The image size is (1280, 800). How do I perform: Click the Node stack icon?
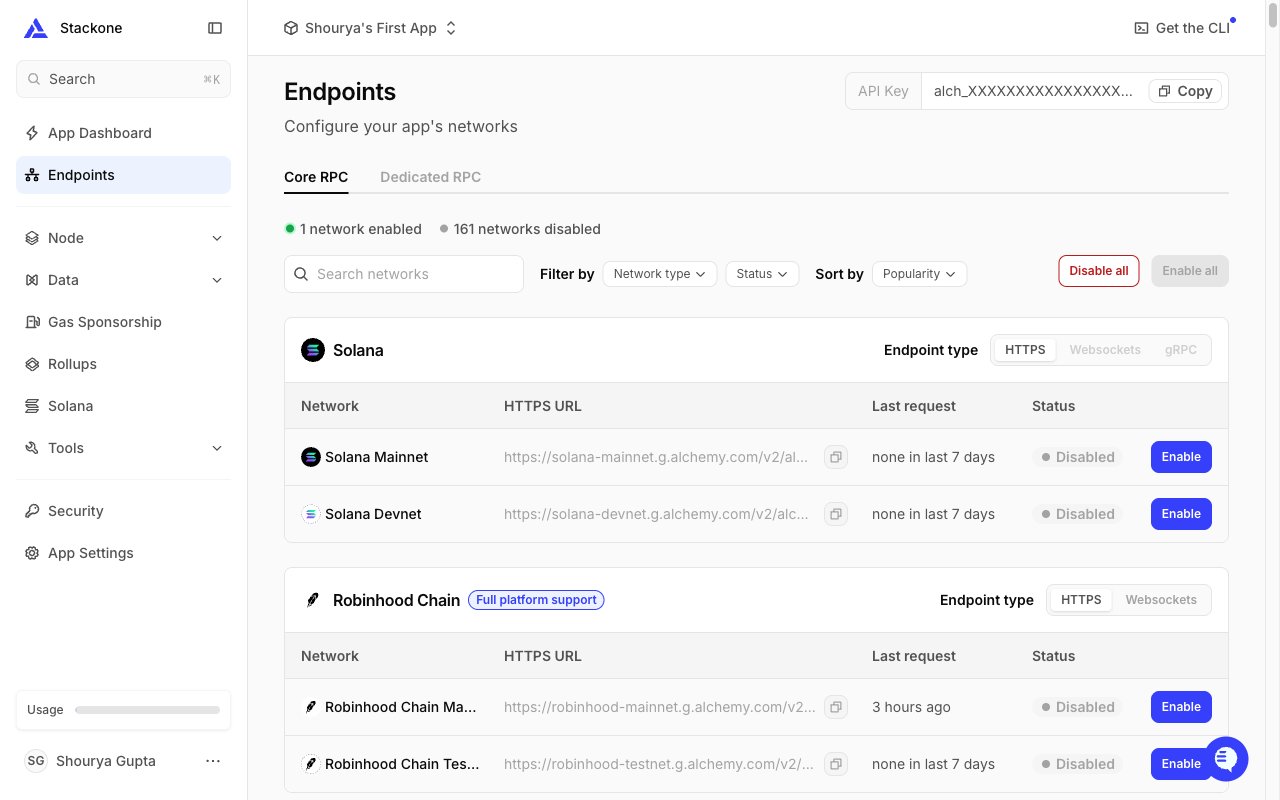[32, 238]
